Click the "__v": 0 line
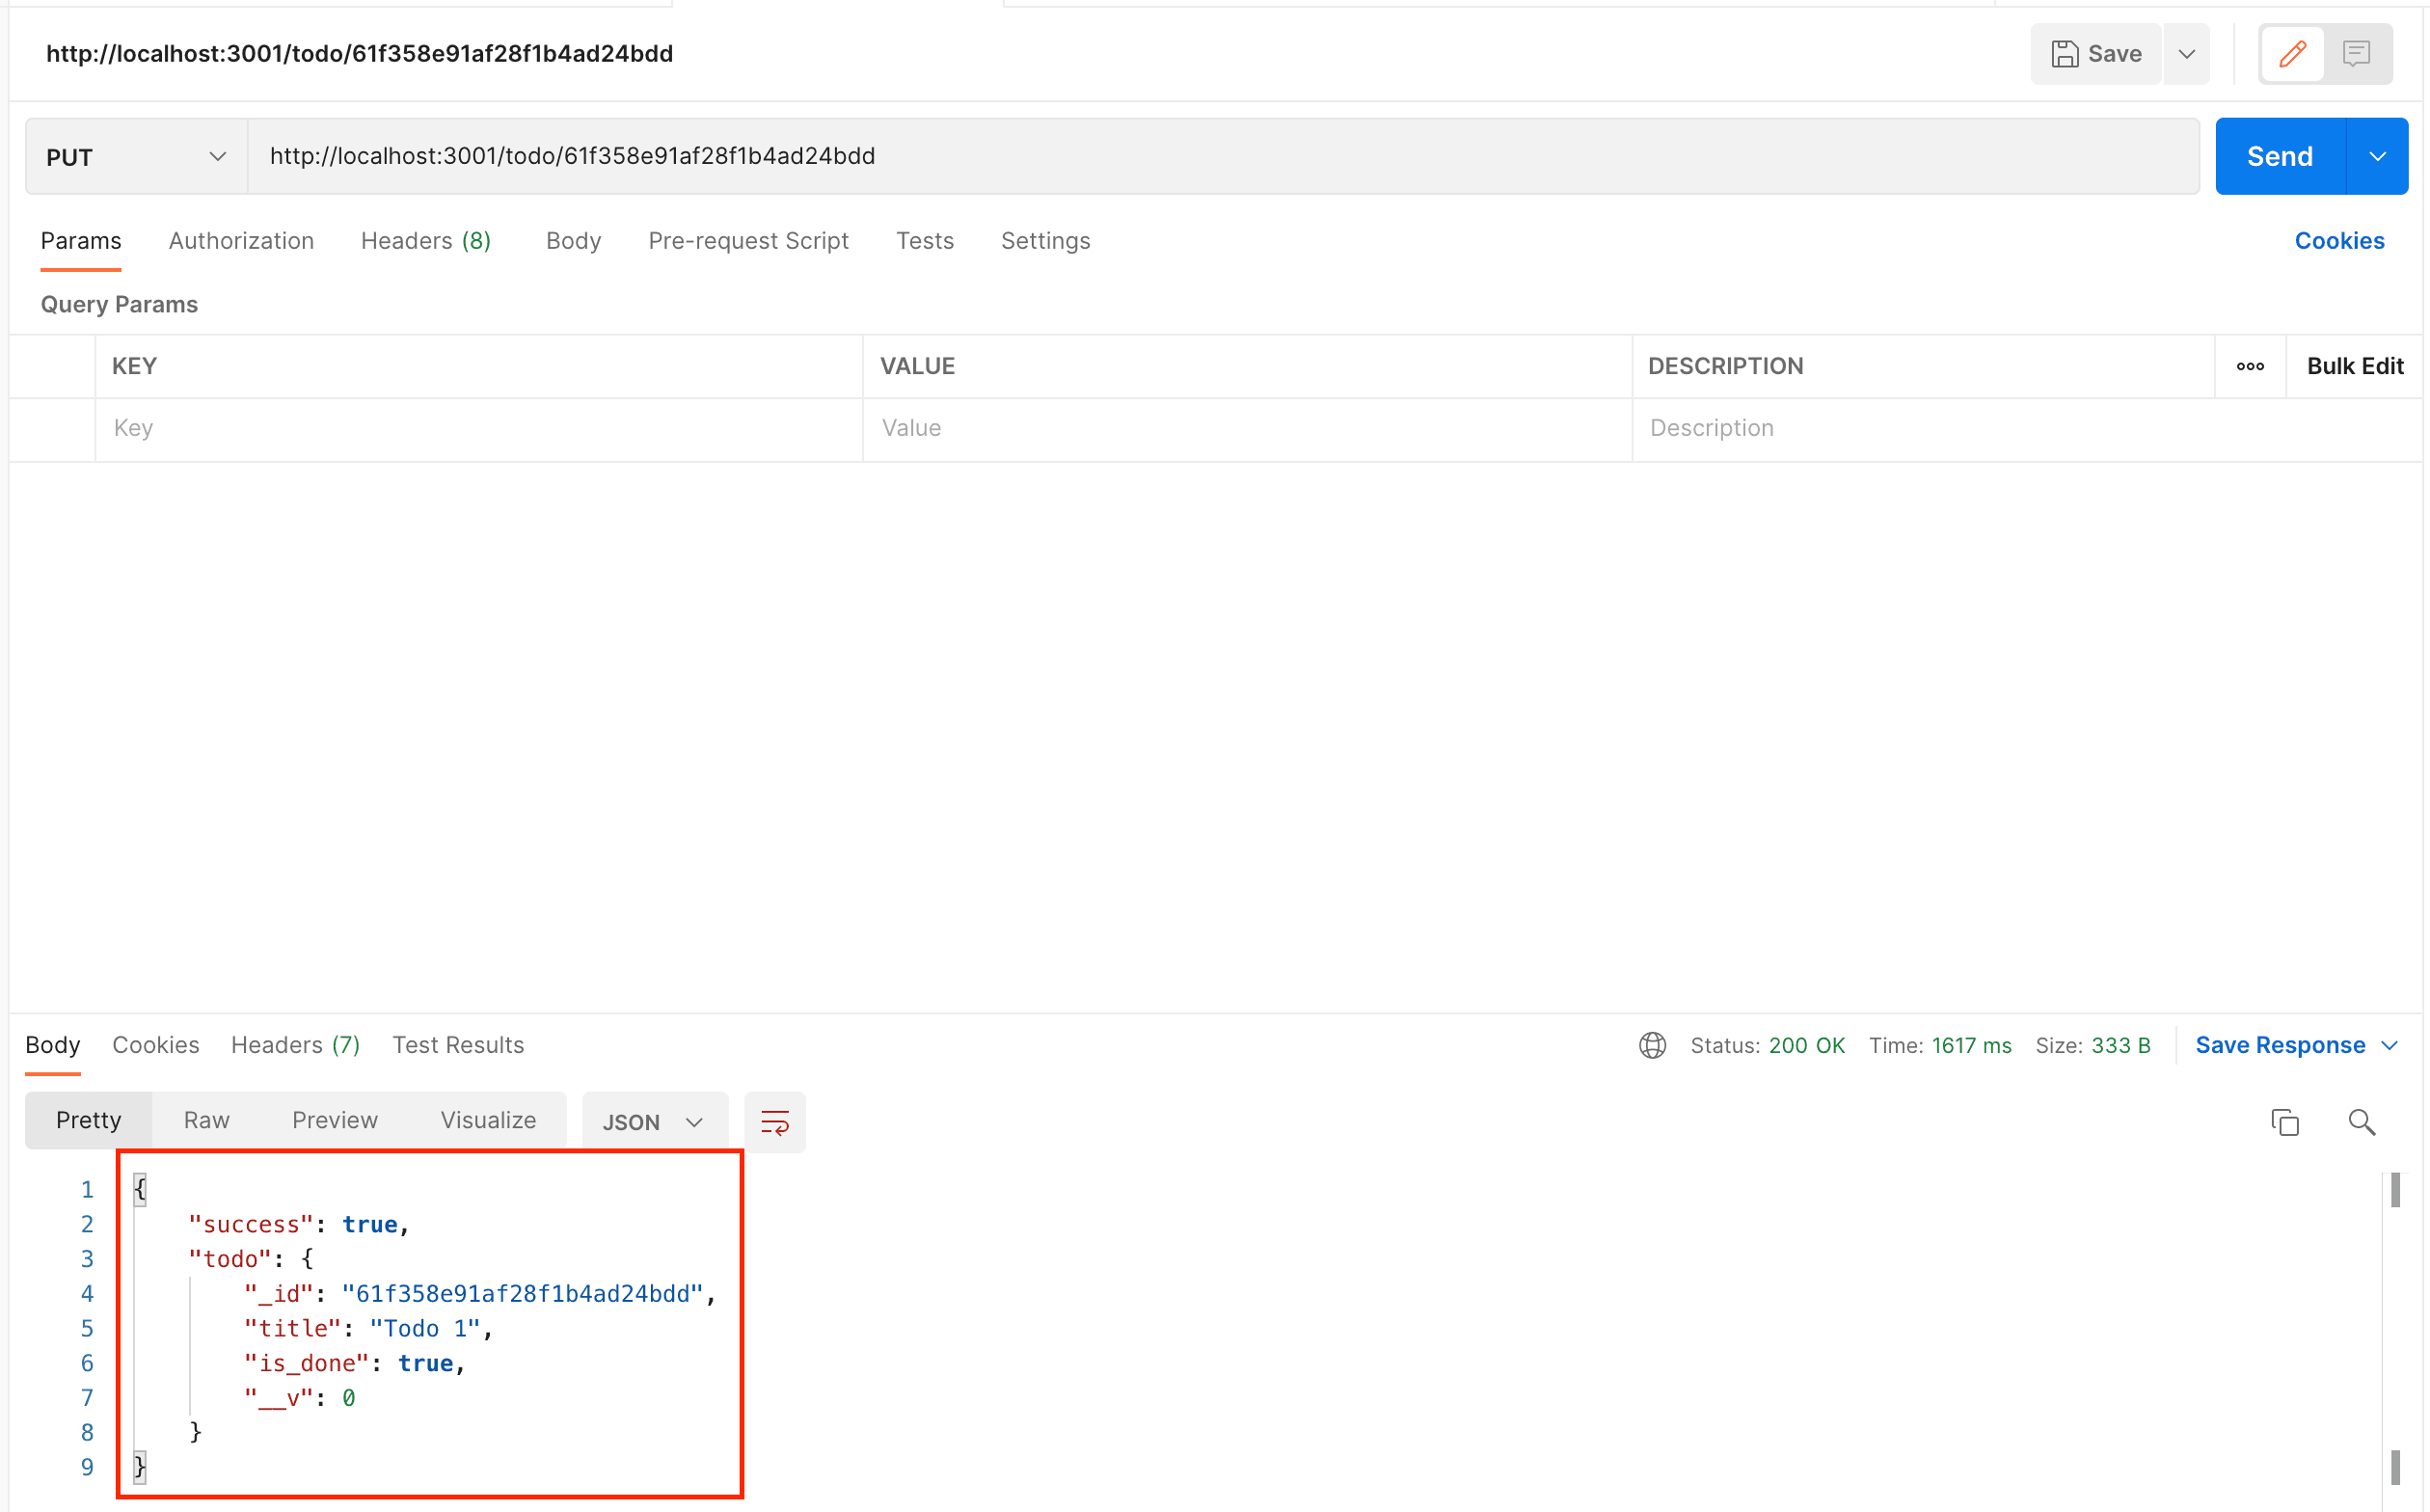The height and width of the screenshot is (1512, 2430). 300,1398
